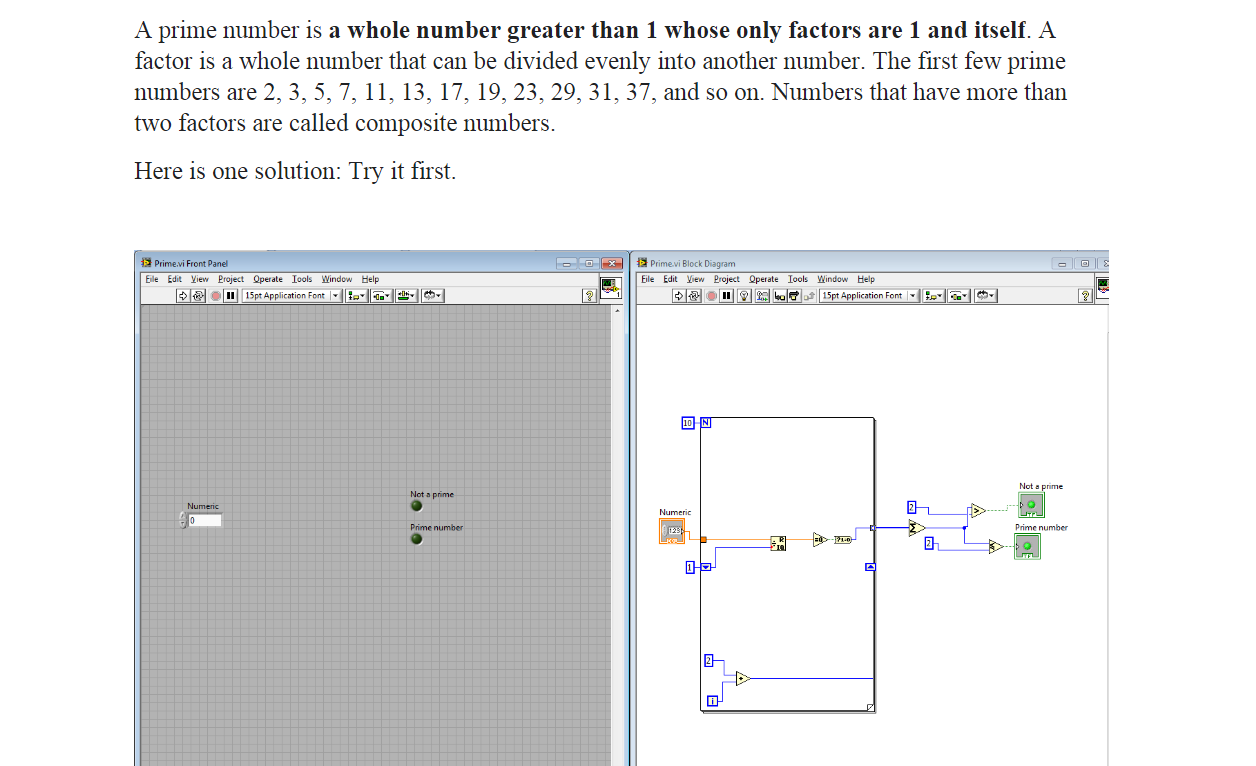Click the Numeric input field showing 0
1256x766 pixels.
point(207,521)
